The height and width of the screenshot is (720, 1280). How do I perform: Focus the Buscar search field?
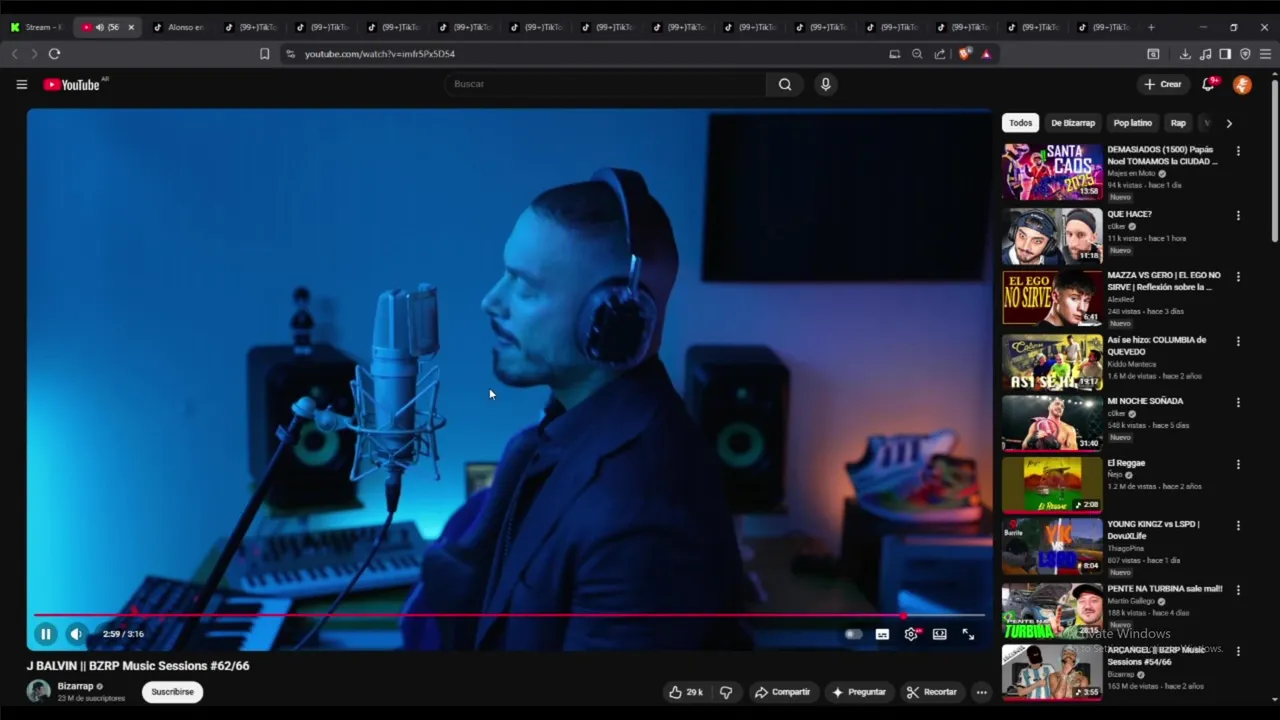[607, 84]
